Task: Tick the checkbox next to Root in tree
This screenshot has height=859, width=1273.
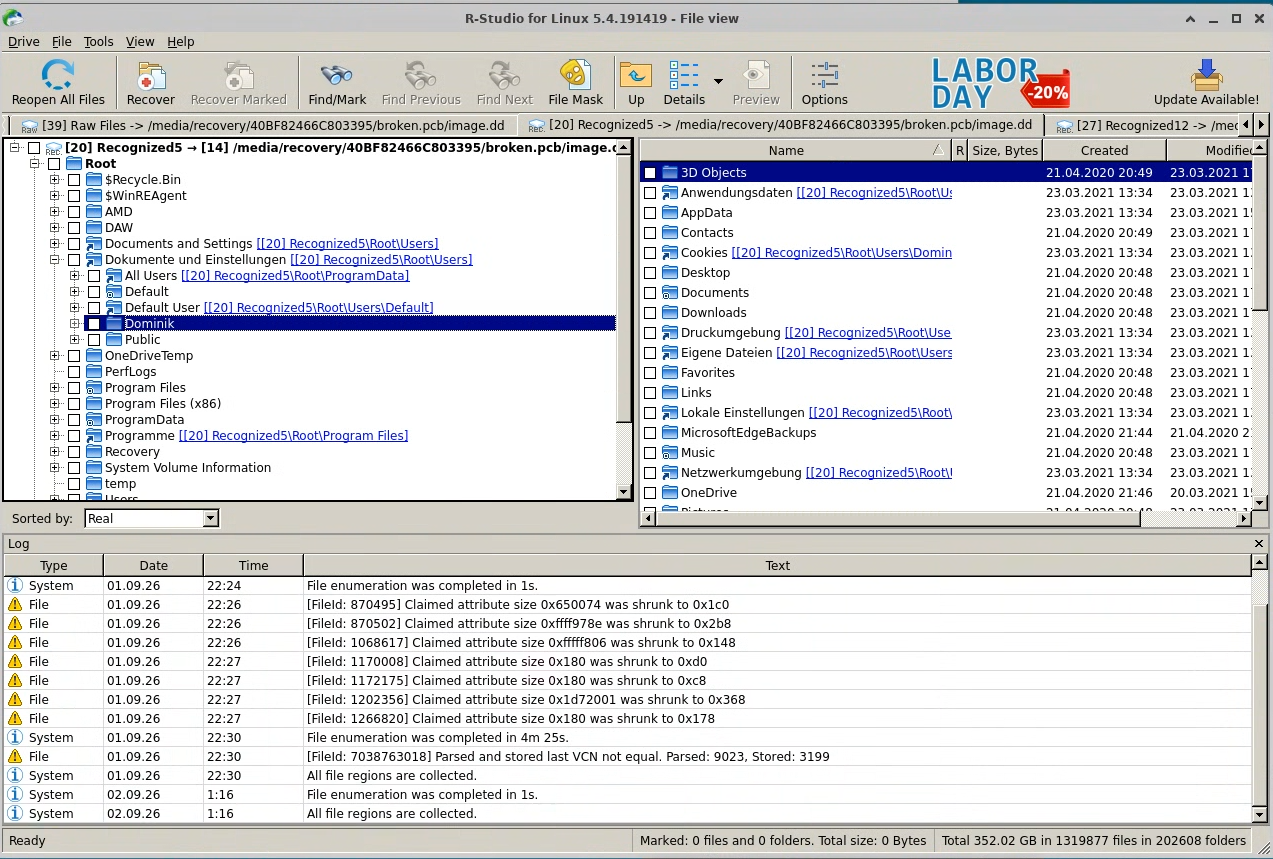Action: click(54, 164)
